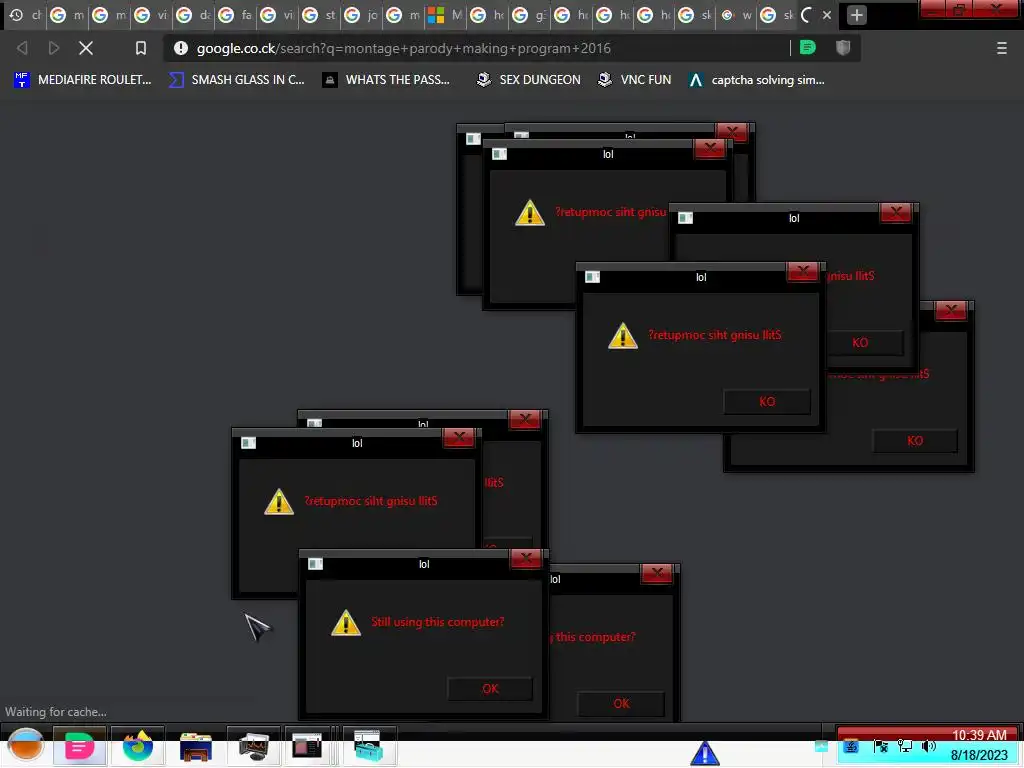Click the system menu icon of the front 'Still using this computer?' dialog
The image size is (1024, 768).
click(x=315, y=564)
